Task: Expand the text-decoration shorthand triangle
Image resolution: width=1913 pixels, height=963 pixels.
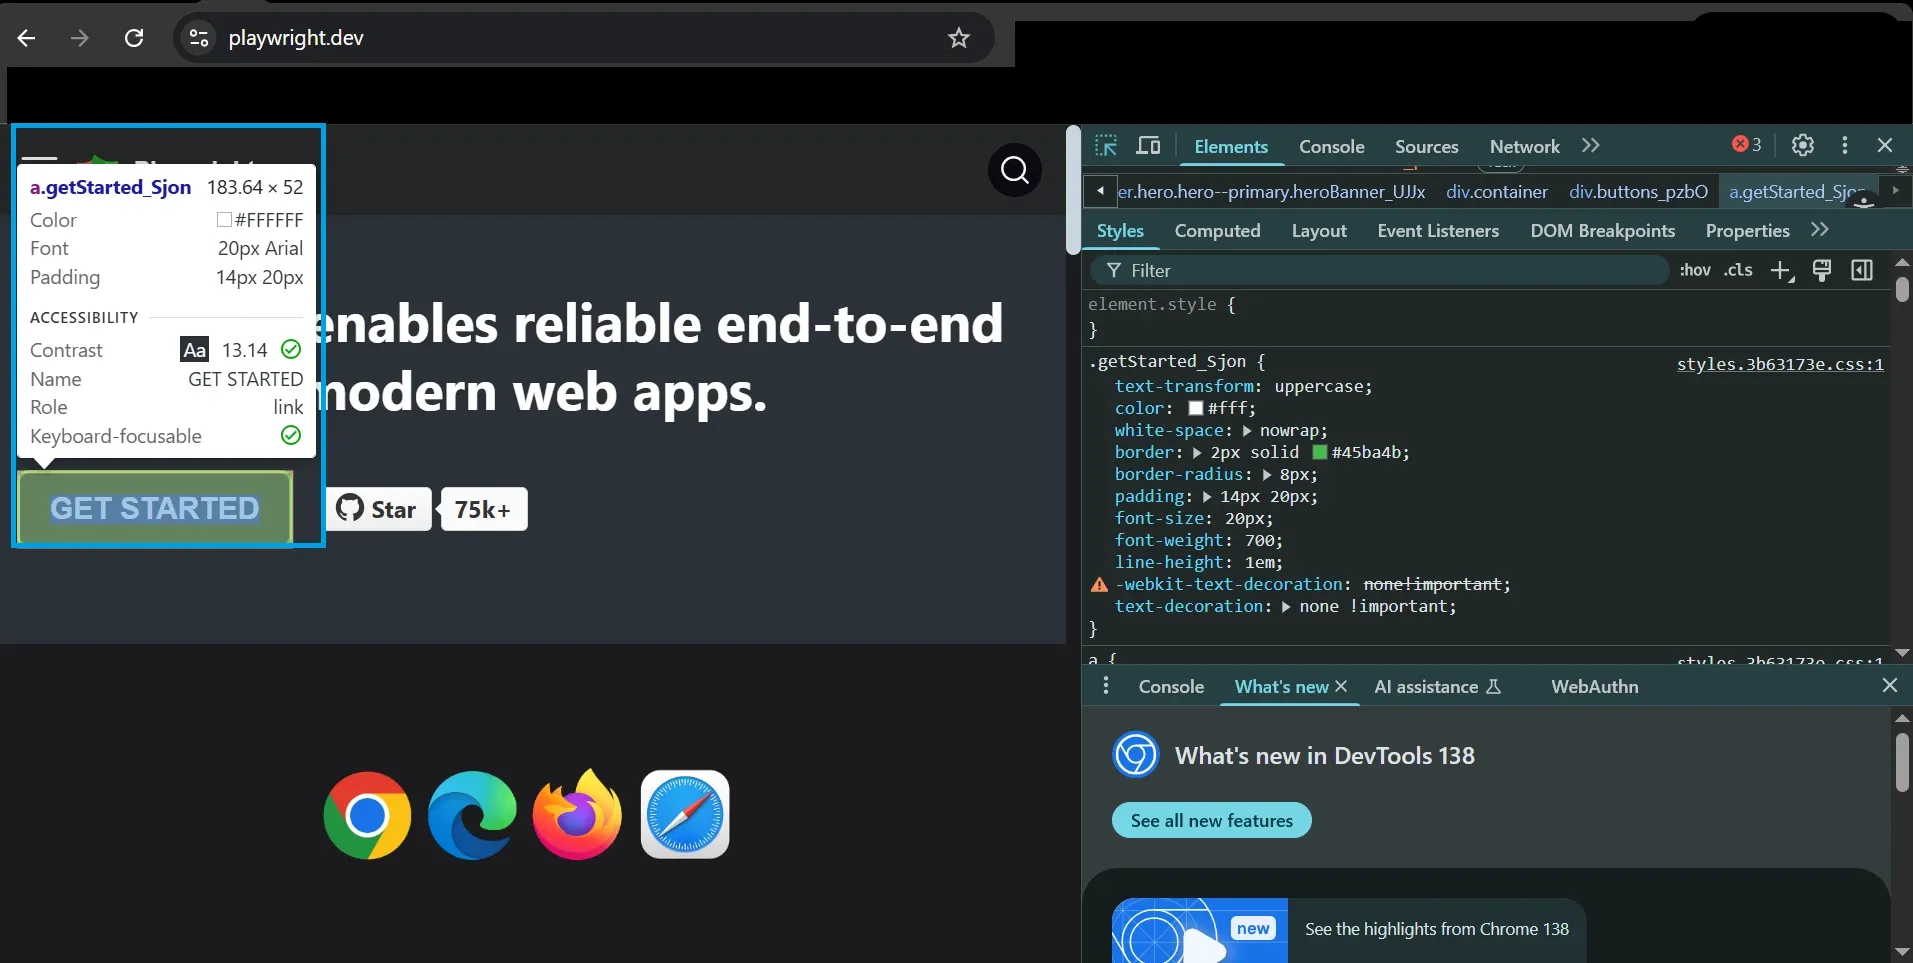Action: 1286,607
